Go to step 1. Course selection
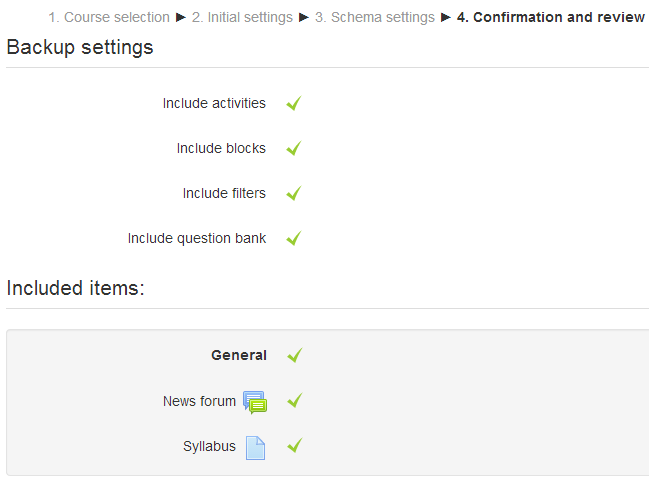 click(109, 17)
